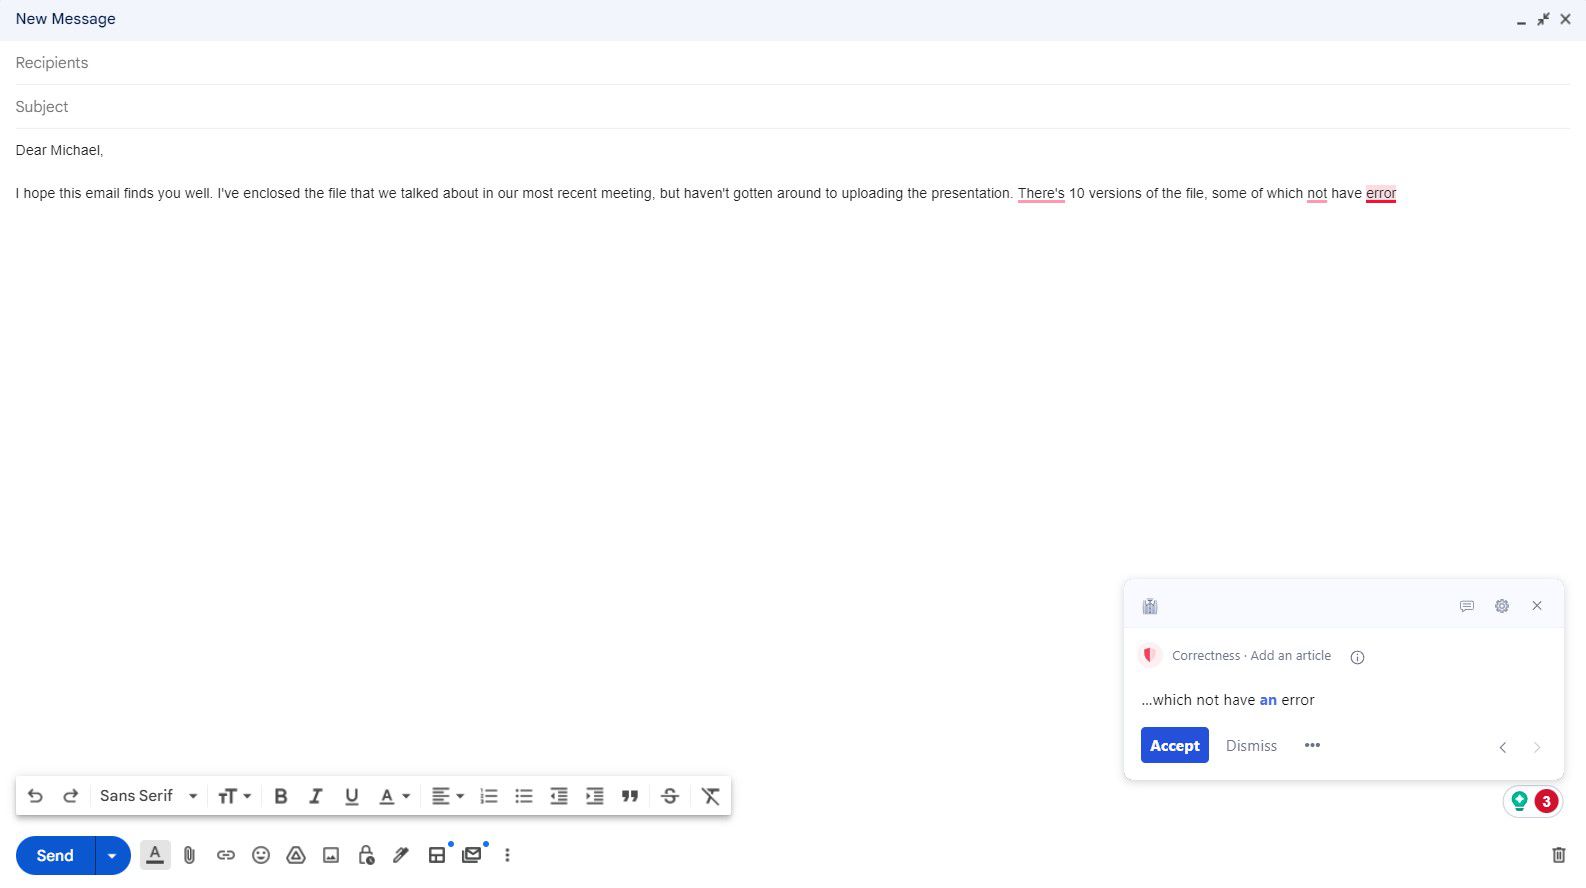Open Grammarly settings gear
The width and height of the screenshot is (1586, 888).
point(1502,606)
